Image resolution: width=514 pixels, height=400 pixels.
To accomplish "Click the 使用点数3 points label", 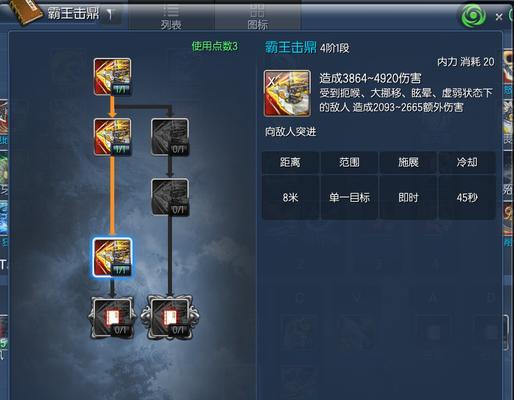I will [x=215, y=46].
